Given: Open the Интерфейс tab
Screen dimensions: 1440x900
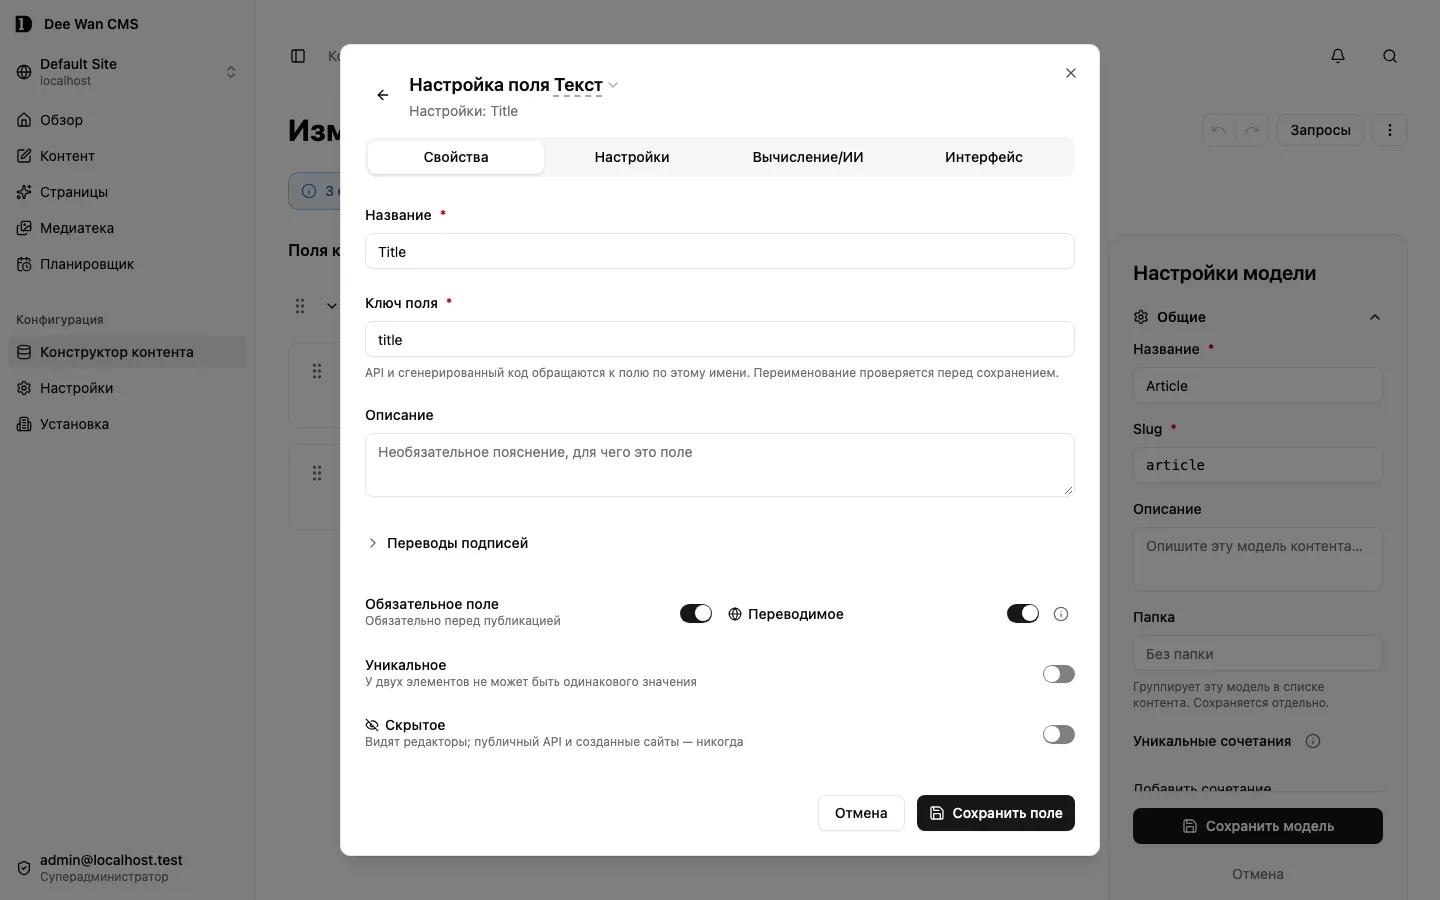Looking at the screenshot, I should (x=984, y=157).
